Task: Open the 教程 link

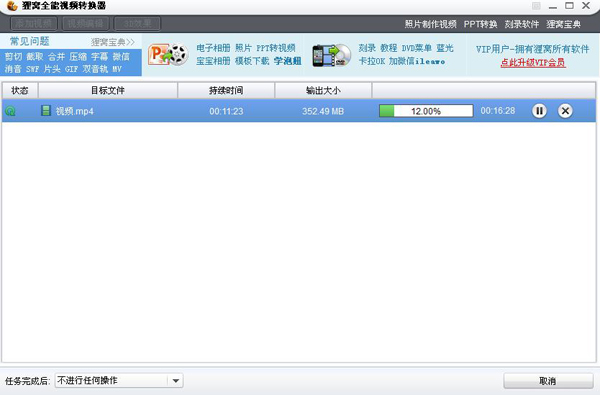Action: point(388,48)
